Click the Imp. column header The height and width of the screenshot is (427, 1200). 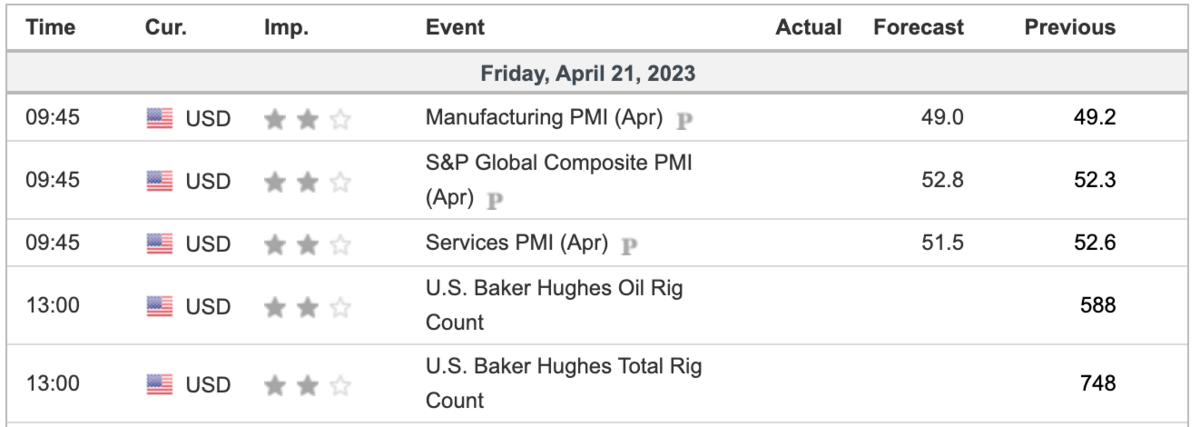point(286,28)
